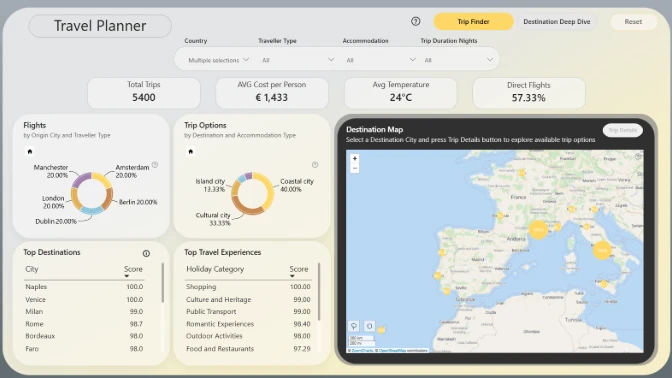Sort by the Holiday Category column header
672x378 pixels.
tap(215, 269)
